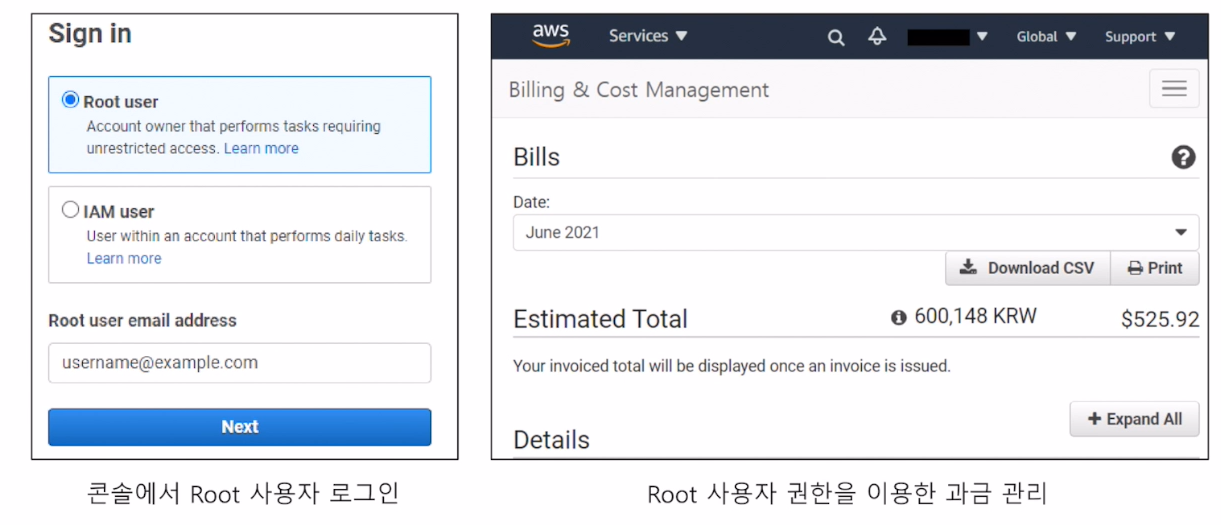
Task: Open the Support dropdown menu
Action: (x=1140, y=37)
